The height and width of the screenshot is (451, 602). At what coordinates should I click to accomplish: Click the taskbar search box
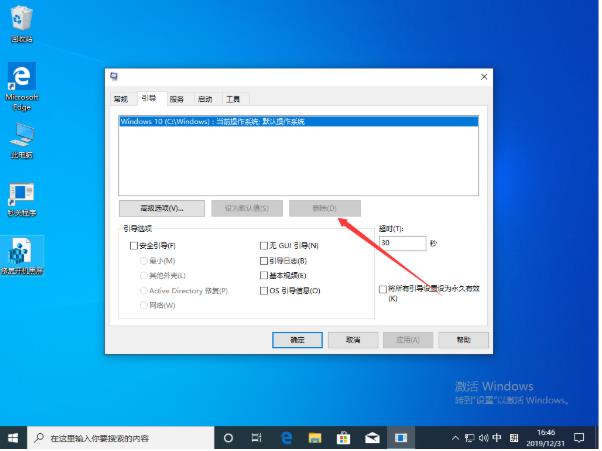pos(121,438)
